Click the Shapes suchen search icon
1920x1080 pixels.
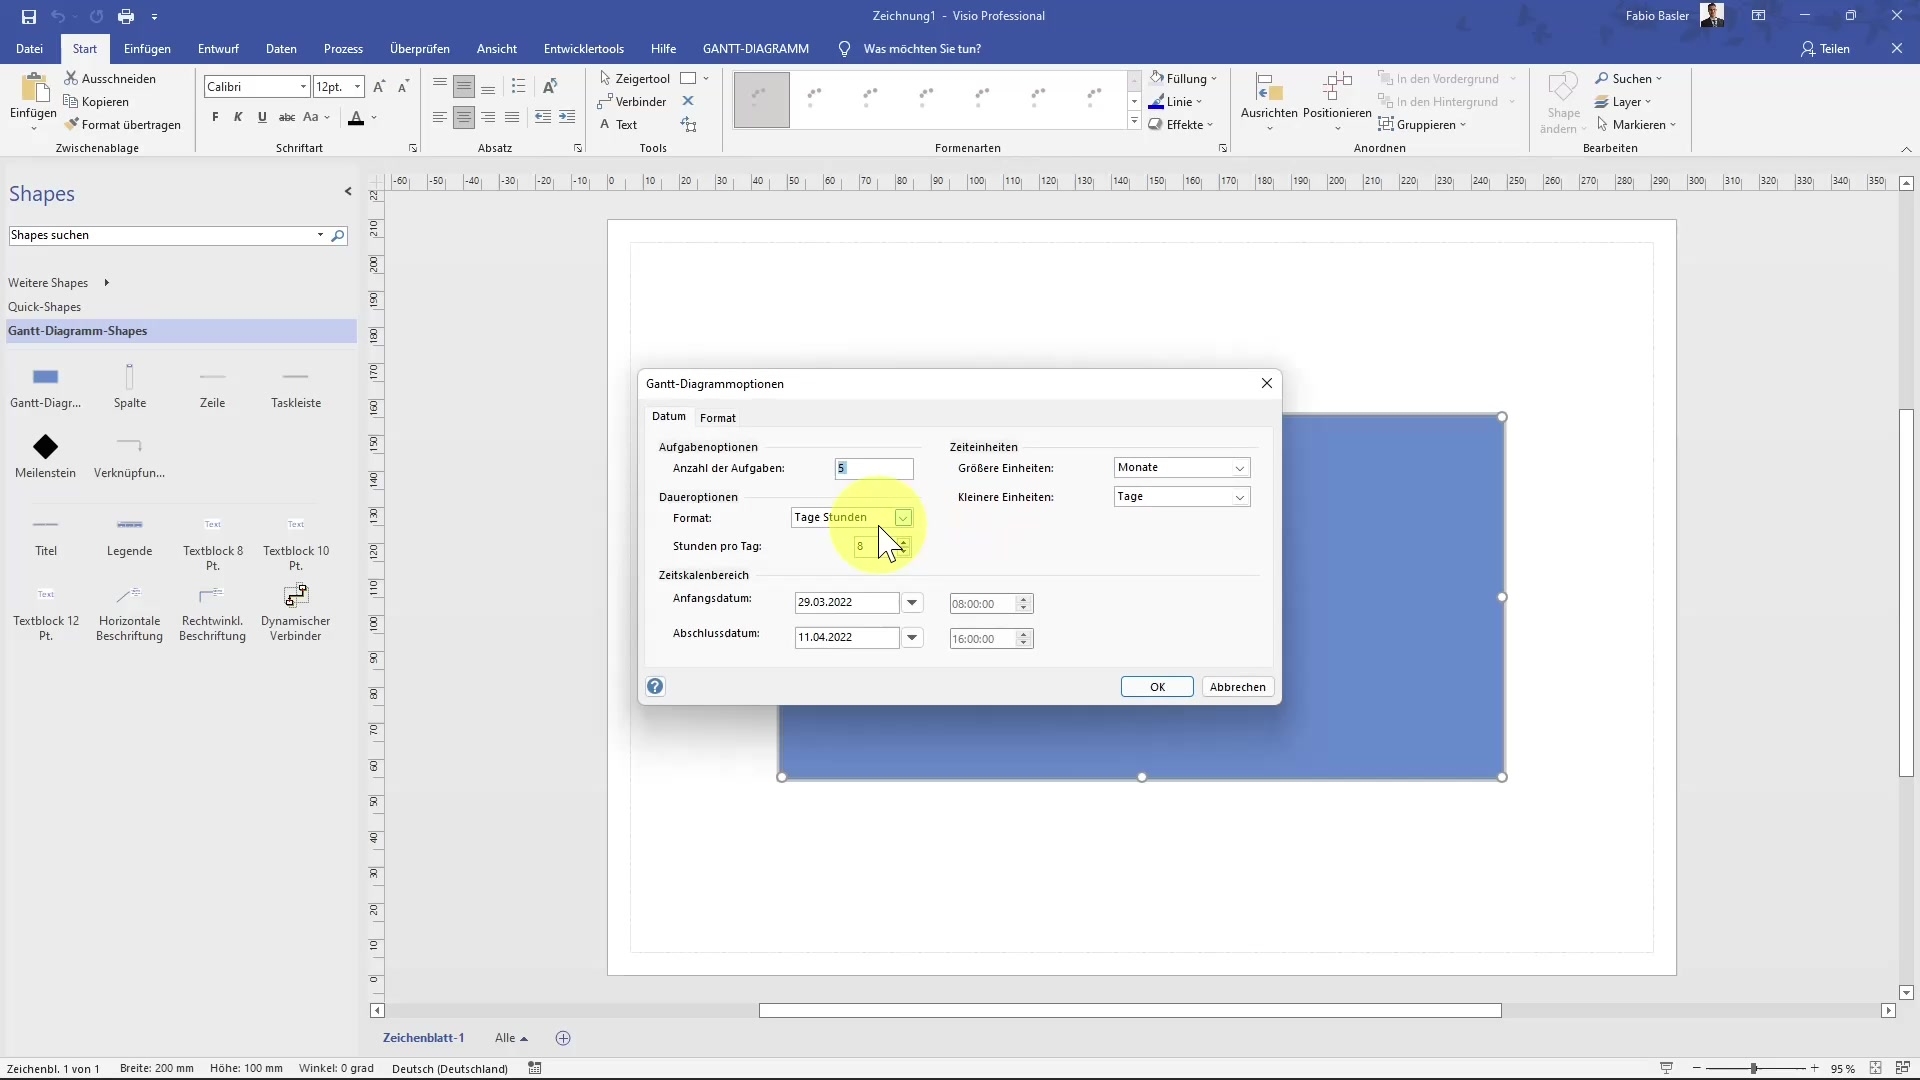click(x=338, y=236)
